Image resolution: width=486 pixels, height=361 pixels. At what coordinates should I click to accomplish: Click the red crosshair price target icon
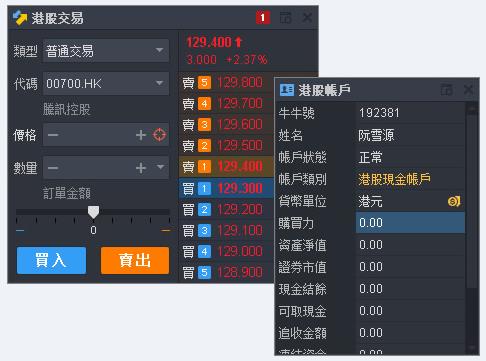[159, 135]
